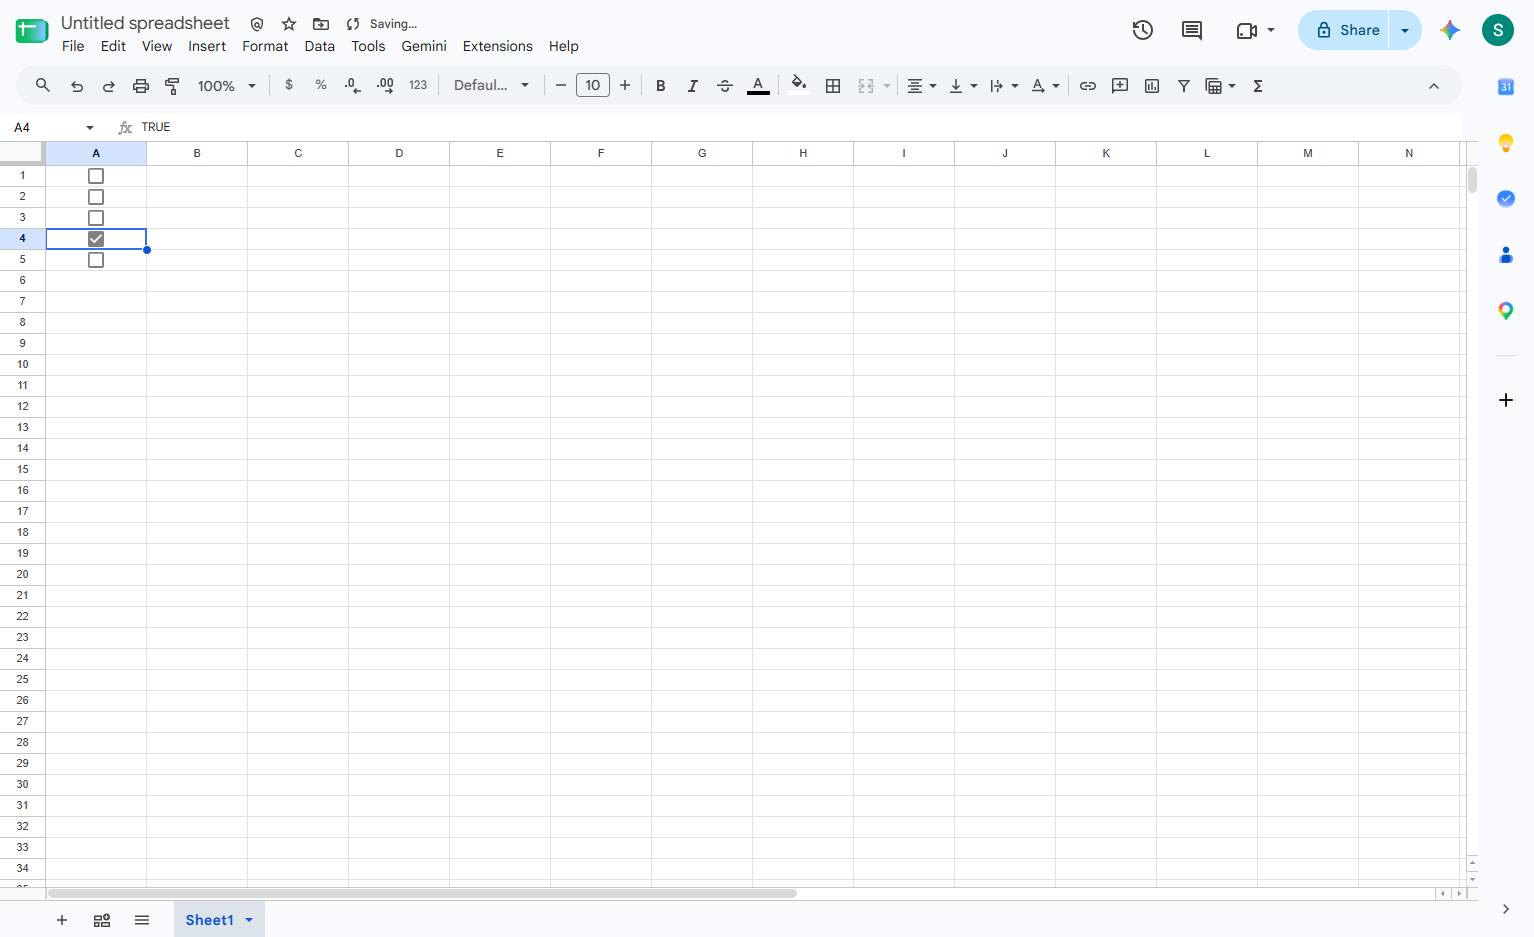The width and height of the screenshot is (1534, 937).
Task: Open the functions sigma icon
Action: [x=1258, y=86]
